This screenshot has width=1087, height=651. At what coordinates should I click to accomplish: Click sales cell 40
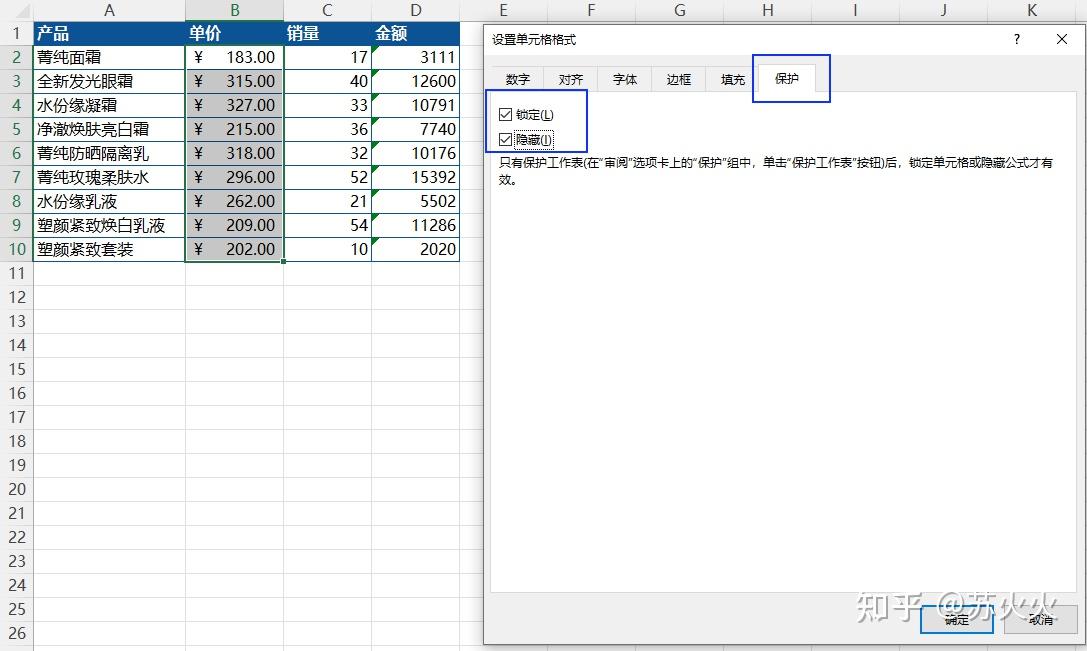point(327,81)
